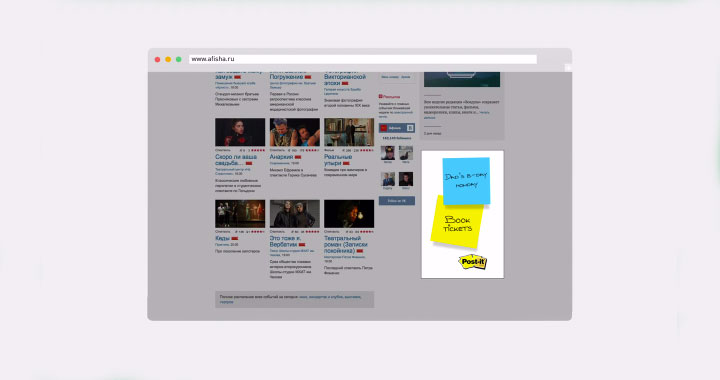Image resolution: width=720 pixels, height=380 pixels.
Task: Open the Реальные упыри film thumbnail
Action: click(349, 132)
